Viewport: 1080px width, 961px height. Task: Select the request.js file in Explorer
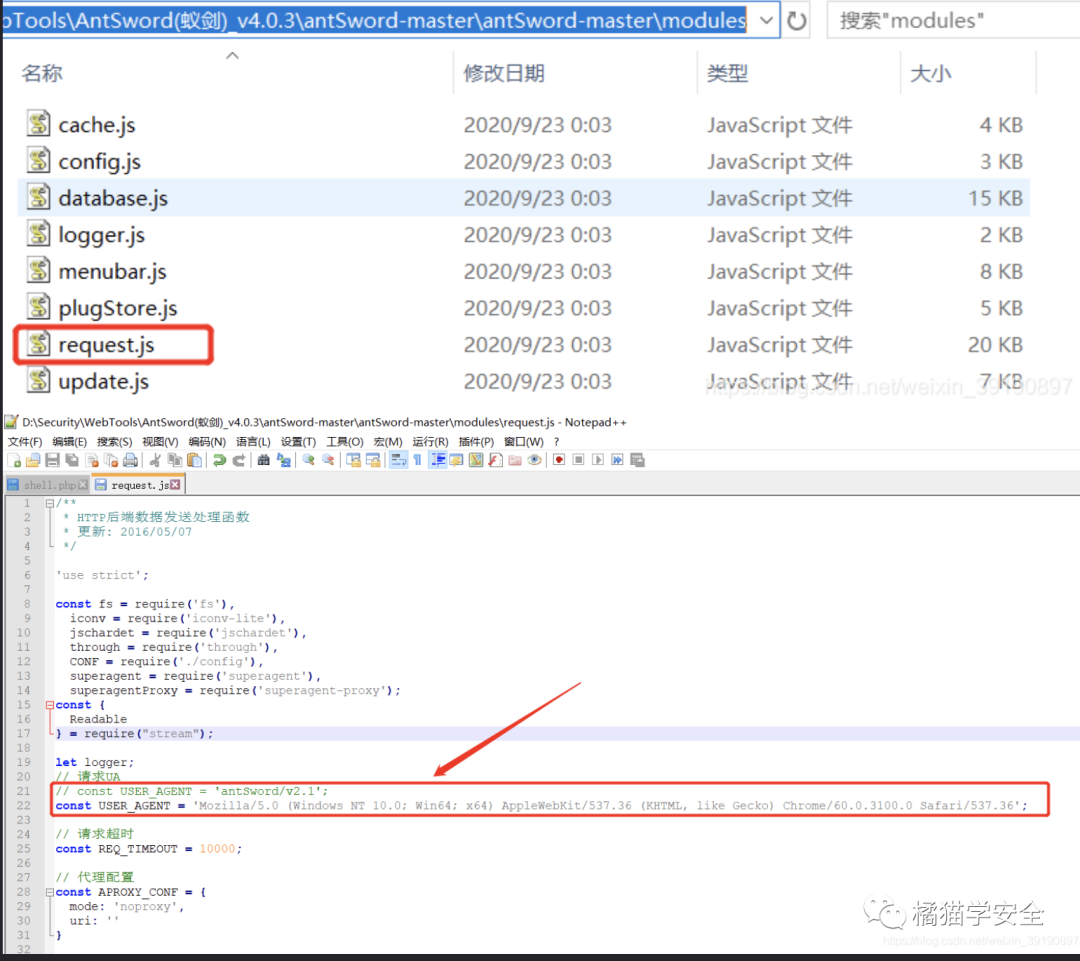523,344
